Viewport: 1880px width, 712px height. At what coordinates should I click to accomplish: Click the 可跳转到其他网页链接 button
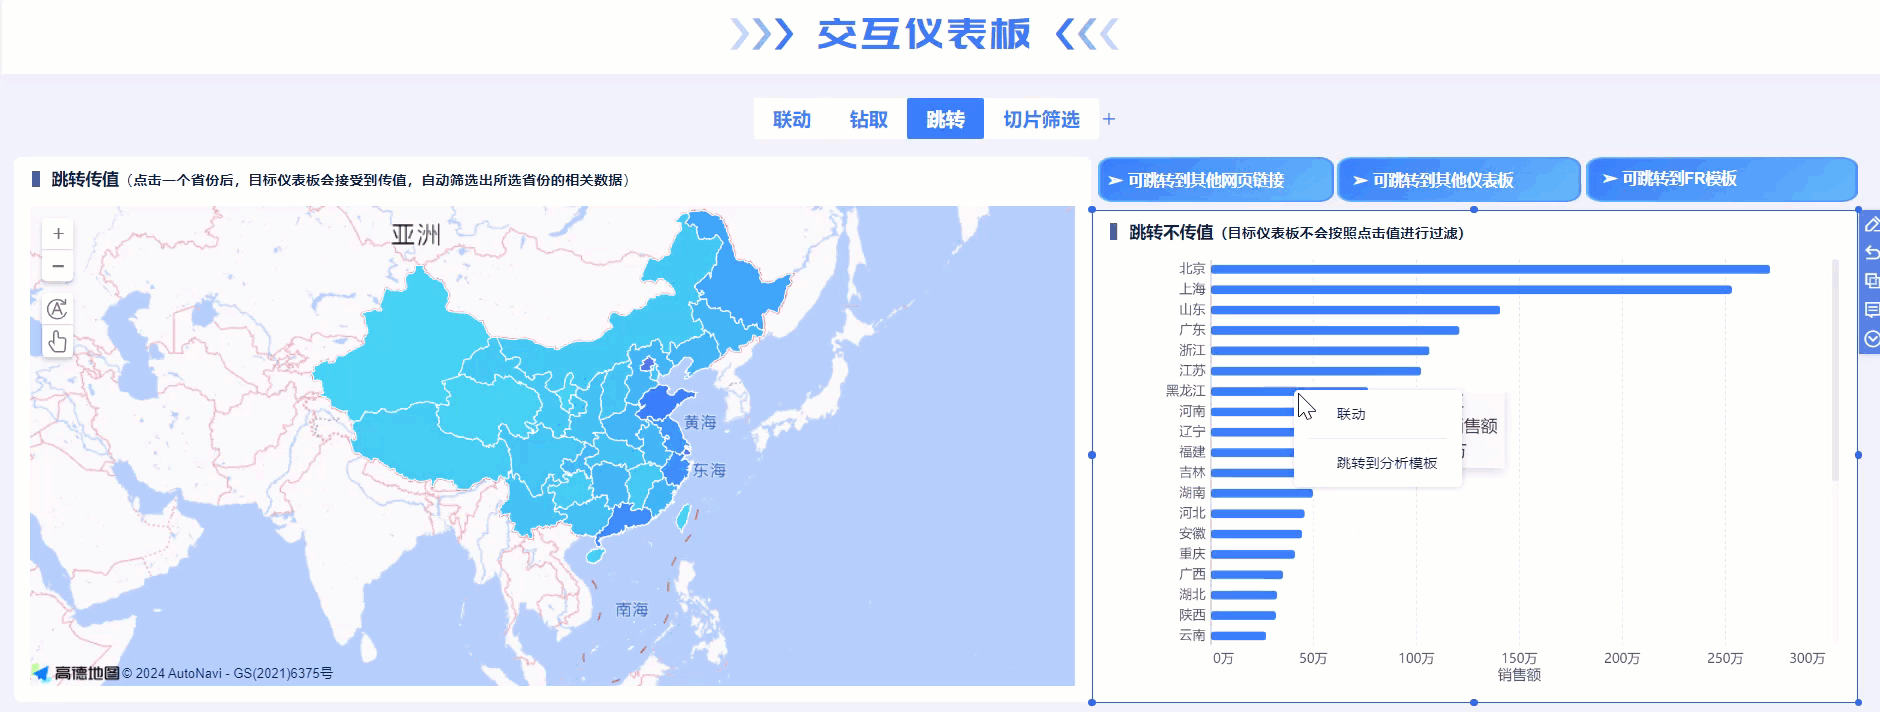[x=1215, y=180]
